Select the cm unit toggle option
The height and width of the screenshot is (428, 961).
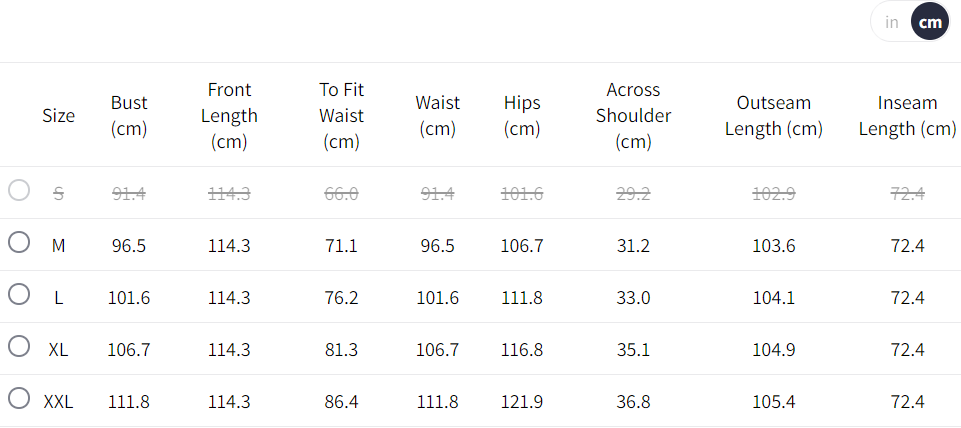930,22
